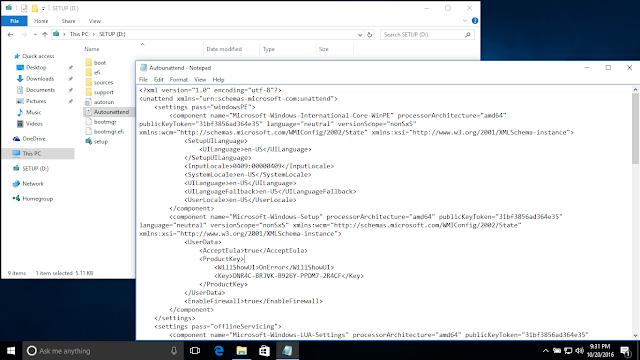
Task: Open Microsoft Edge from the taskbar
Action: (x=219, y=351)
